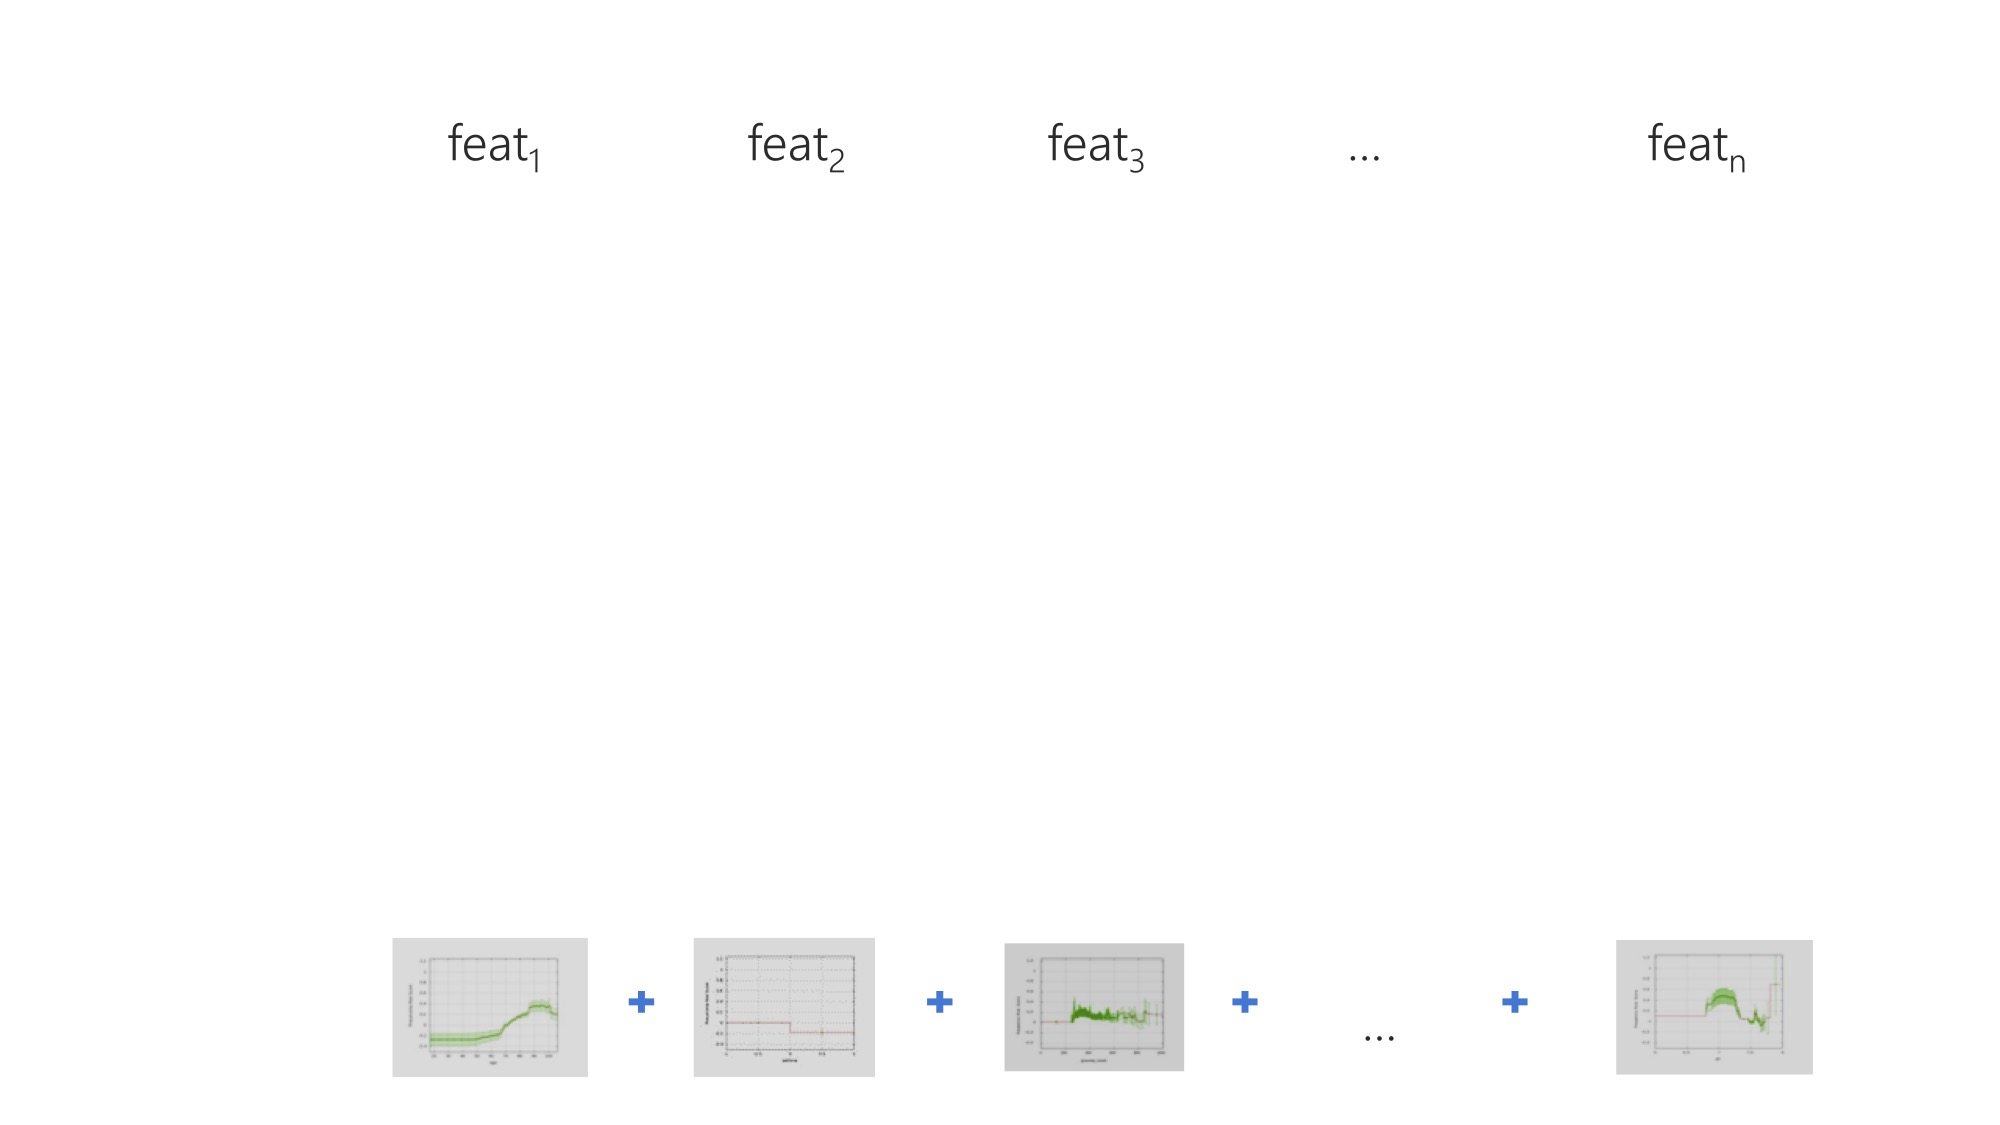Image resolution: width=2000 pixels, height=1125 pixels.
Task: Select the plus sign right of third chart
Action: 1244,1002
